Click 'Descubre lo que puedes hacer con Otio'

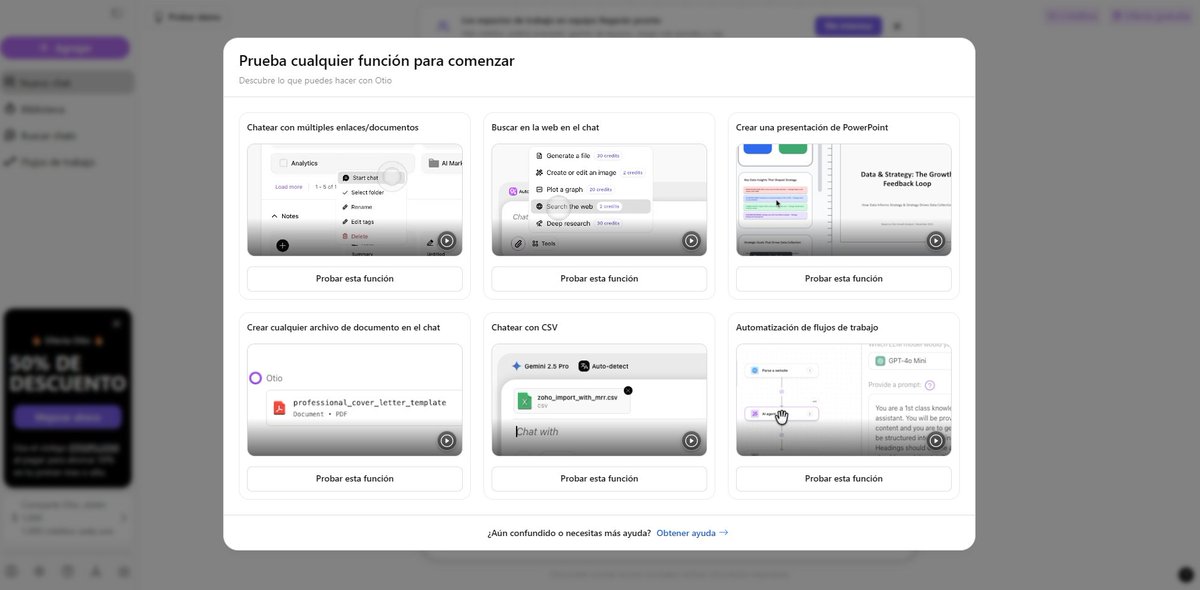click(x=315, y=81)
